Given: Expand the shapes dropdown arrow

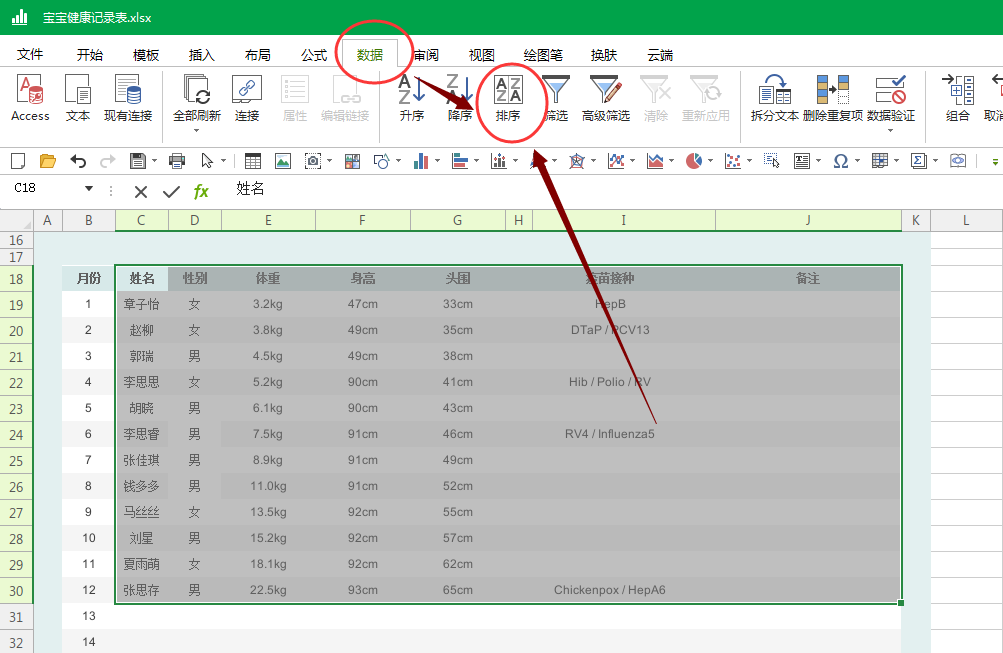Looking at the screenshot, I should [x=398, y=161].
